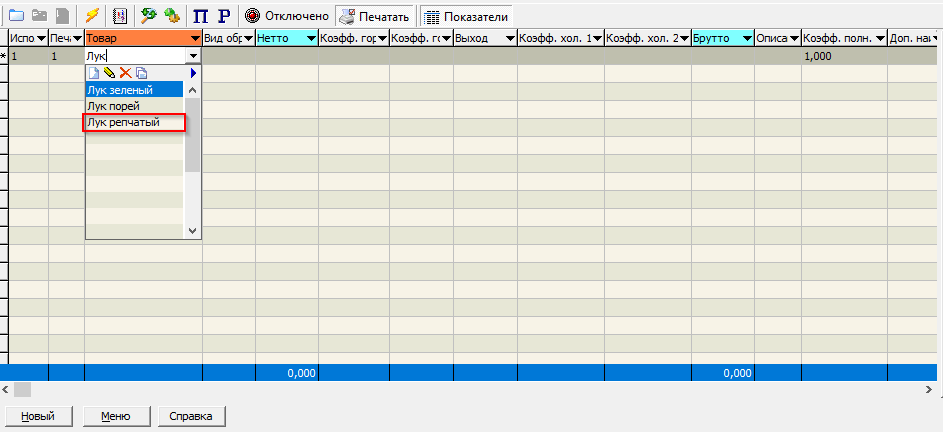Click the bold blue П toolbar icon
Screen dimensions: 943x432
coord(200,16)
